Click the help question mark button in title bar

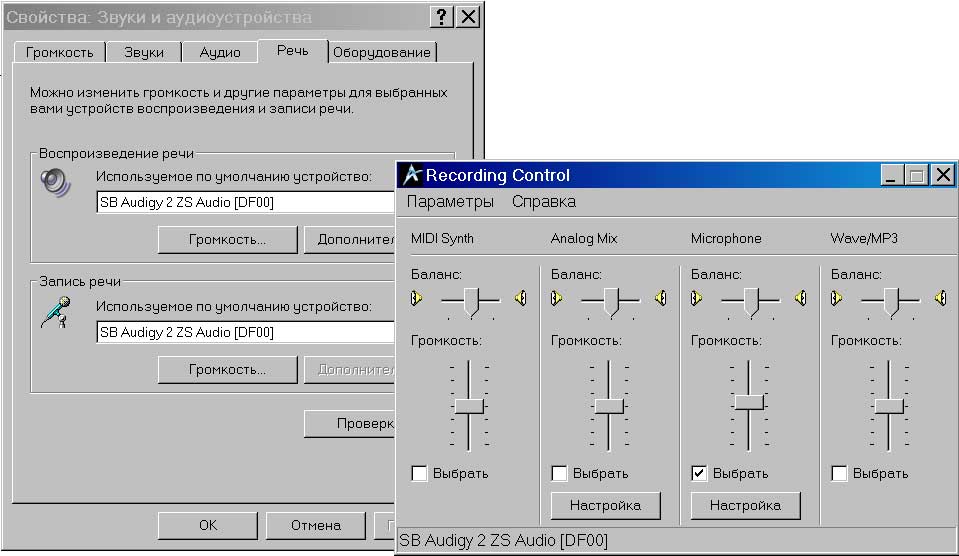click(x=441, y=17)
